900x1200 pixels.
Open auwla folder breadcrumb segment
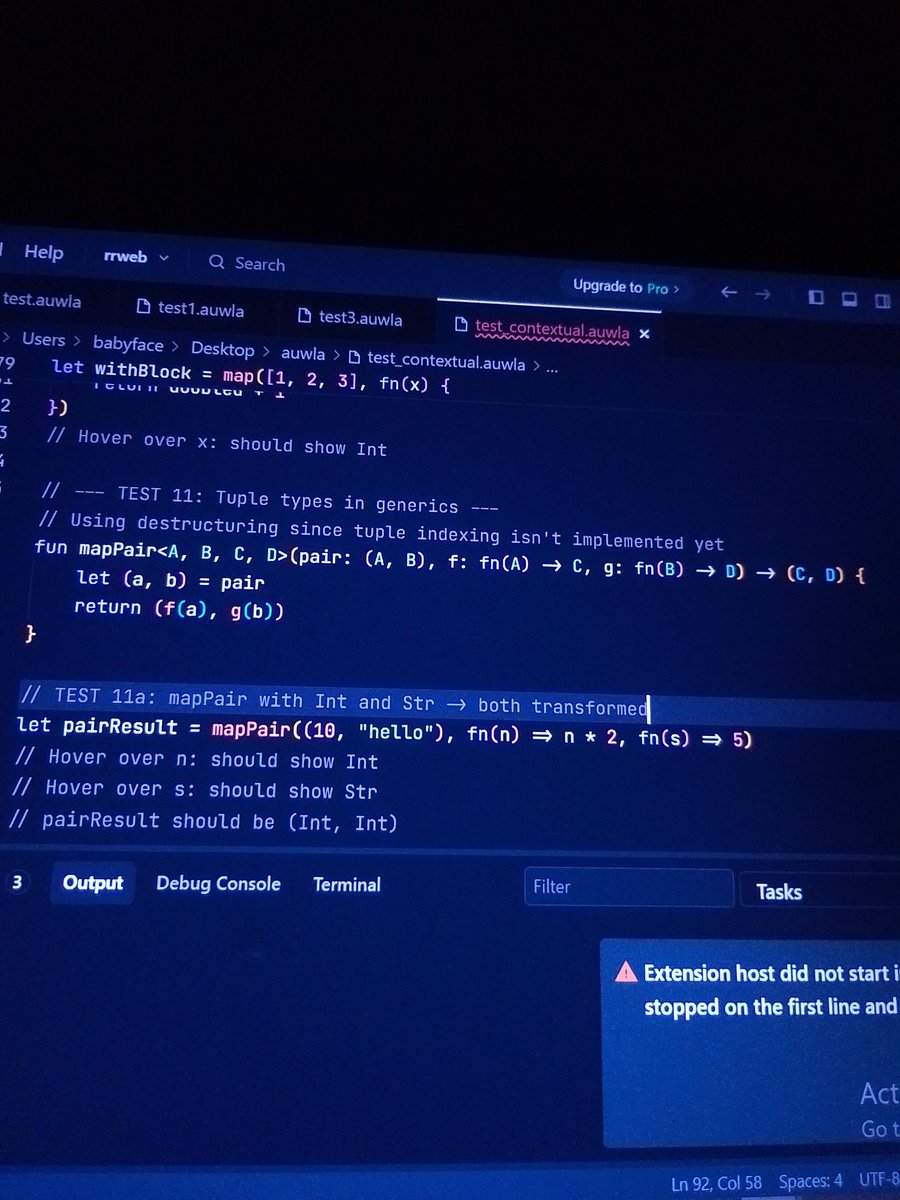coord(303,354)
